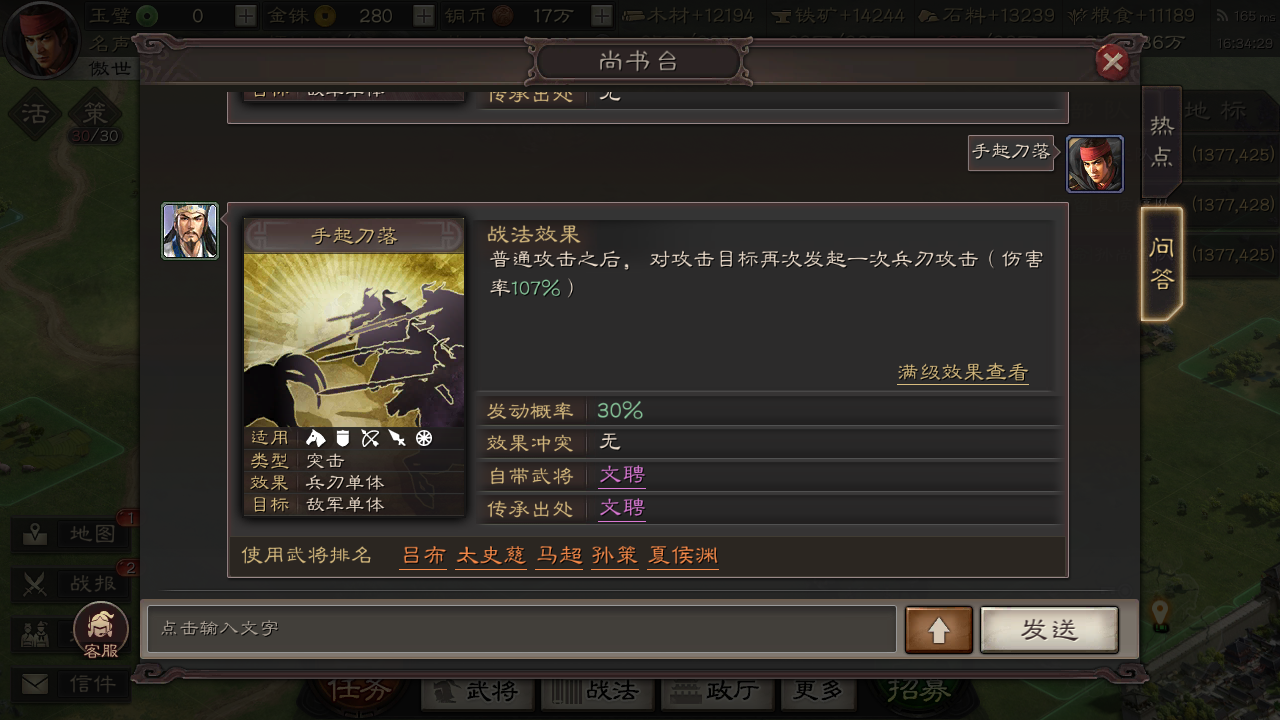Viewport: 1280px width, 720px height.
Task: Switch to the 热点 side tab
Action: (x=1161, y=141)
